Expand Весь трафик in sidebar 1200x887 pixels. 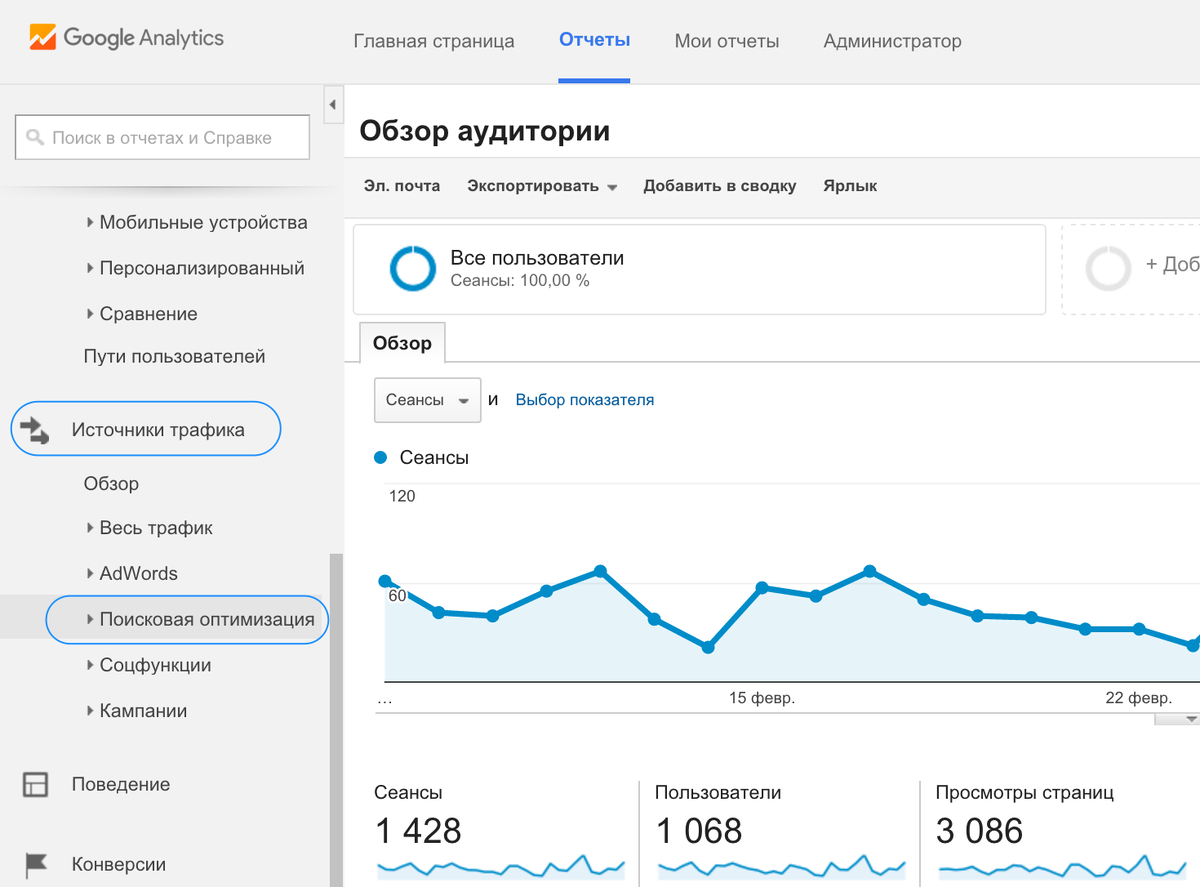tap(150, 528)
